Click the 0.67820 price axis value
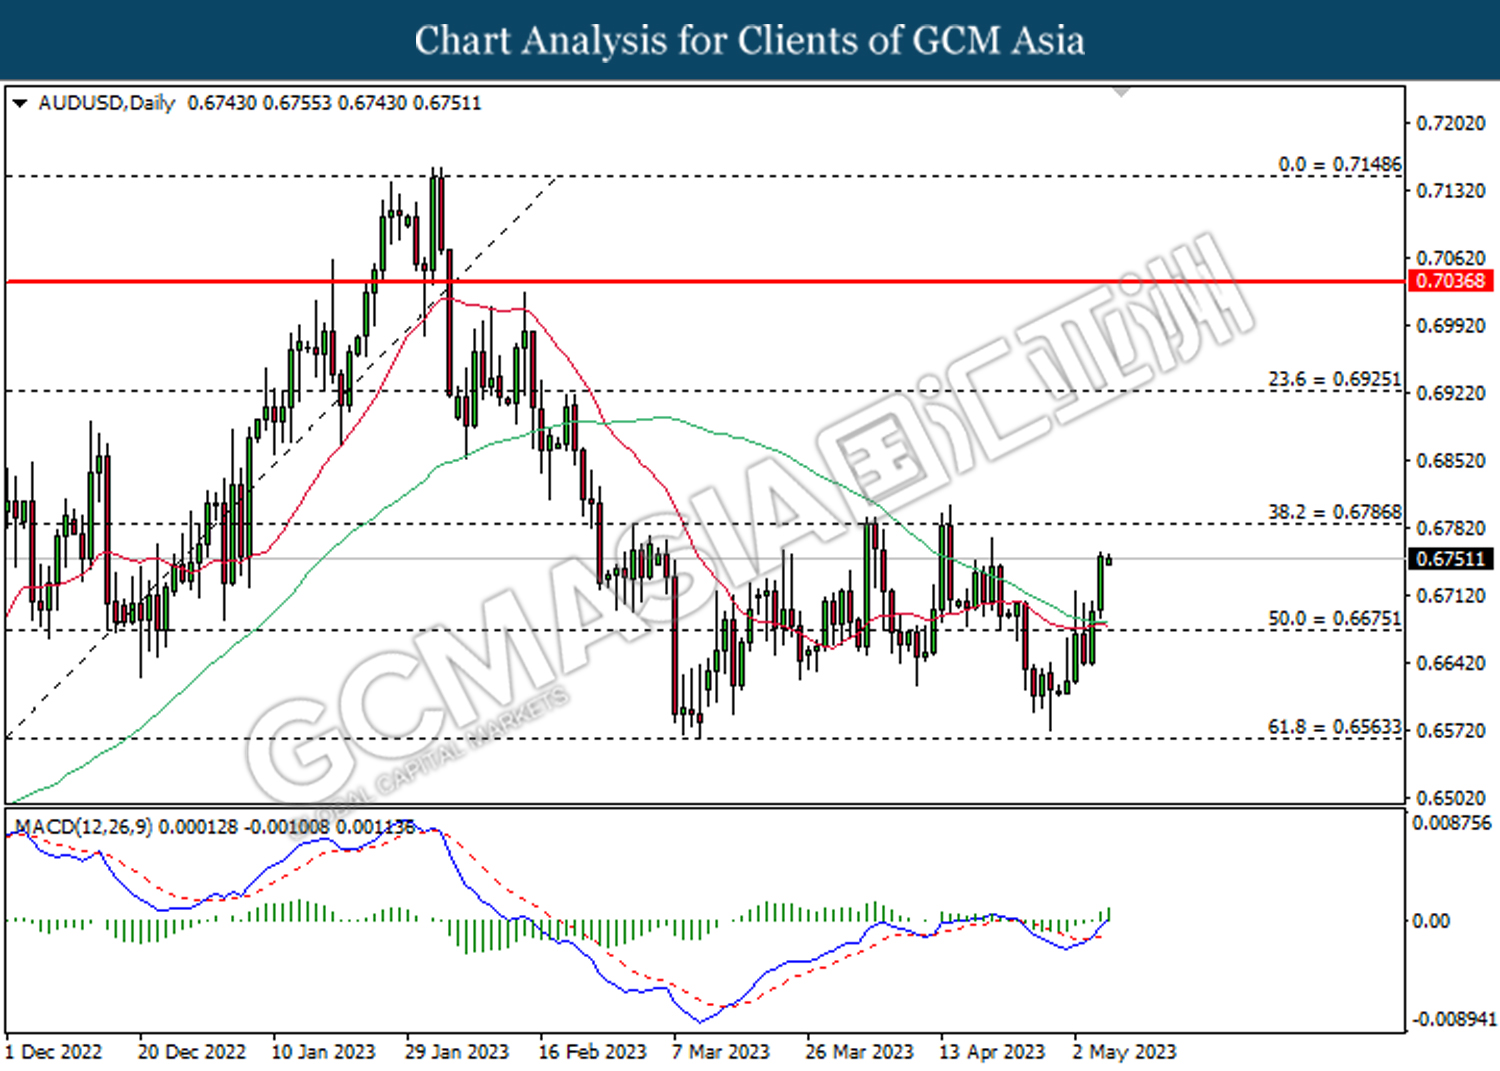This screenshot has width=1500, height=1071. click(1451, 528)
